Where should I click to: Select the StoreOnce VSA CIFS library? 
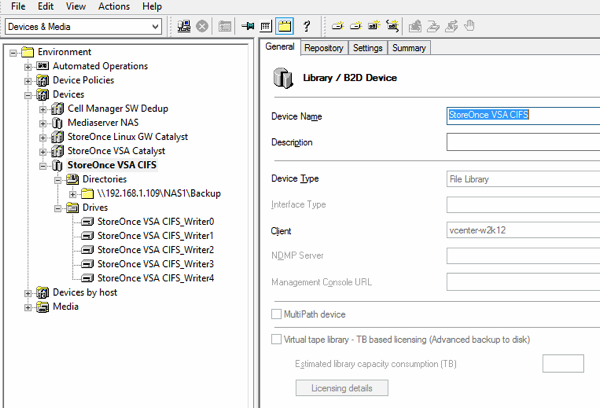(112, 165)
